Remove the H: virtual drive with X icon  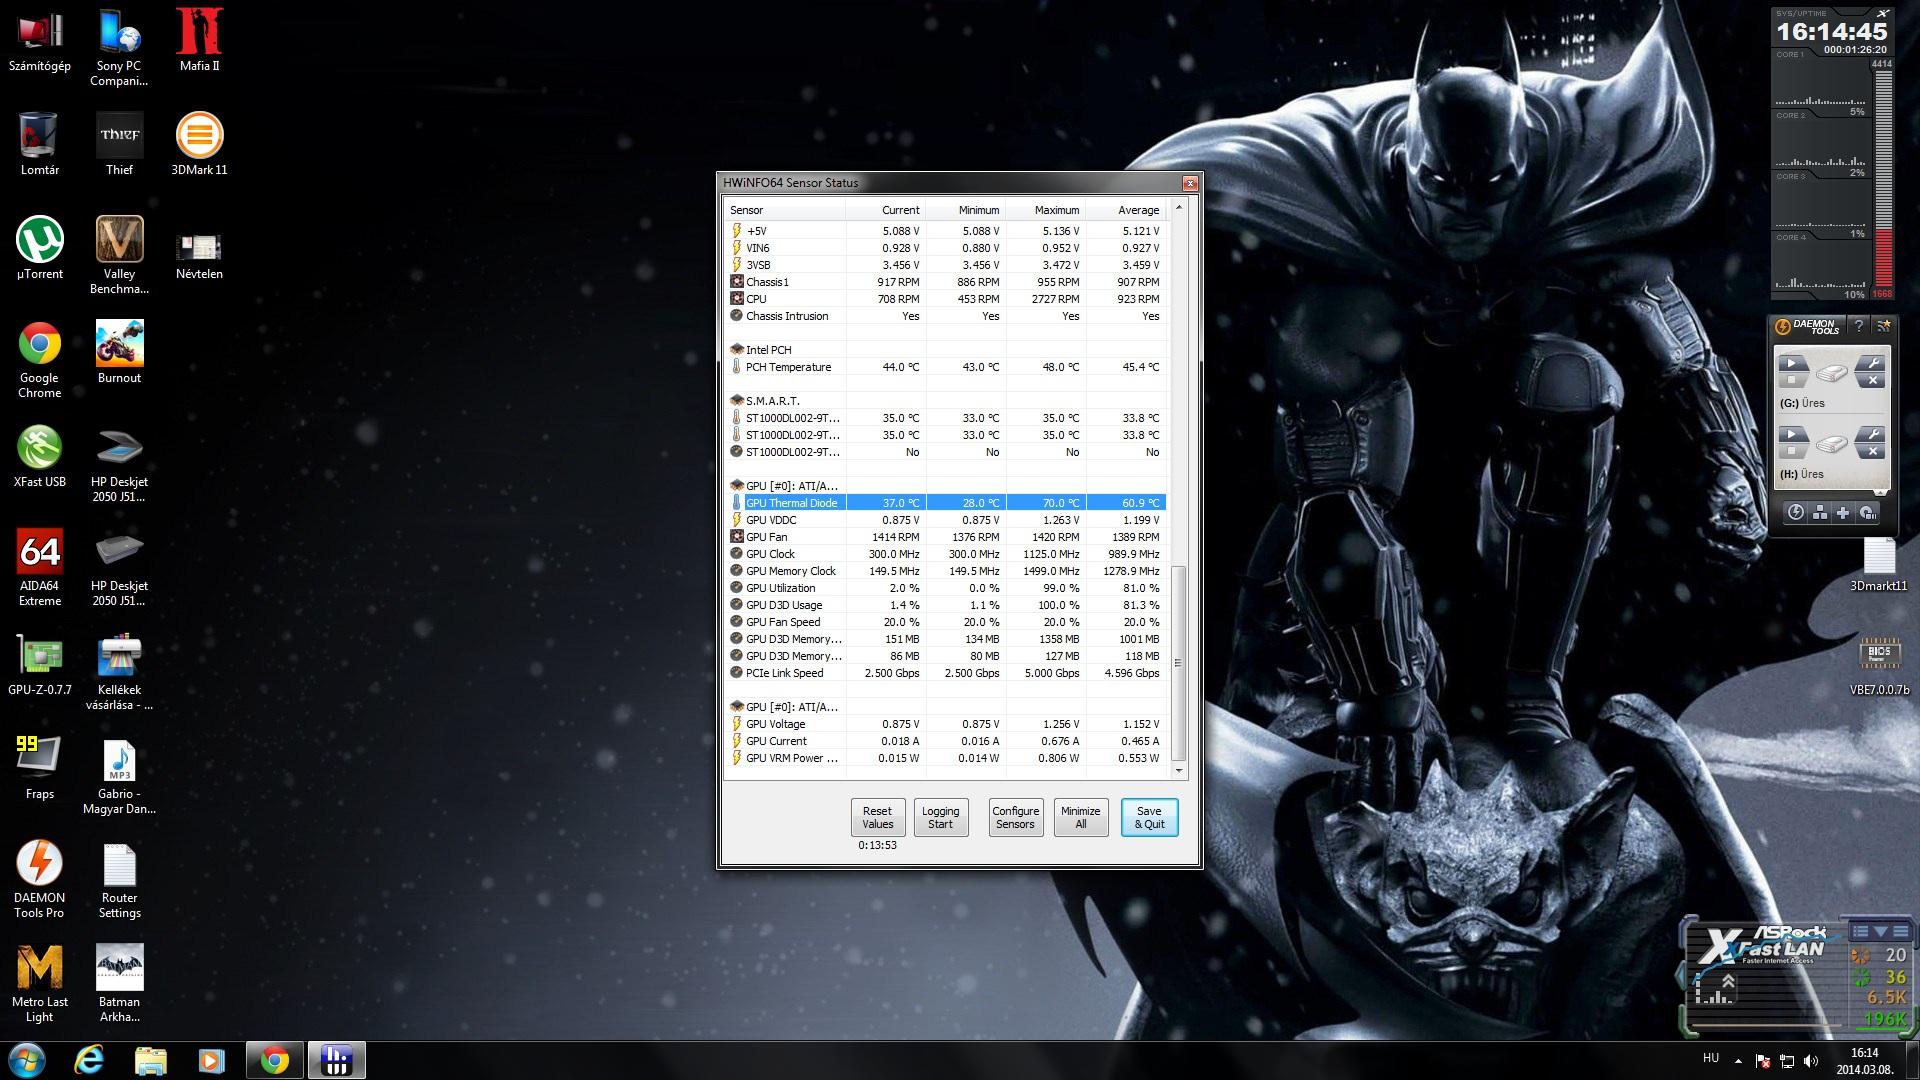pyautogui.click(x=1871, y=451)
